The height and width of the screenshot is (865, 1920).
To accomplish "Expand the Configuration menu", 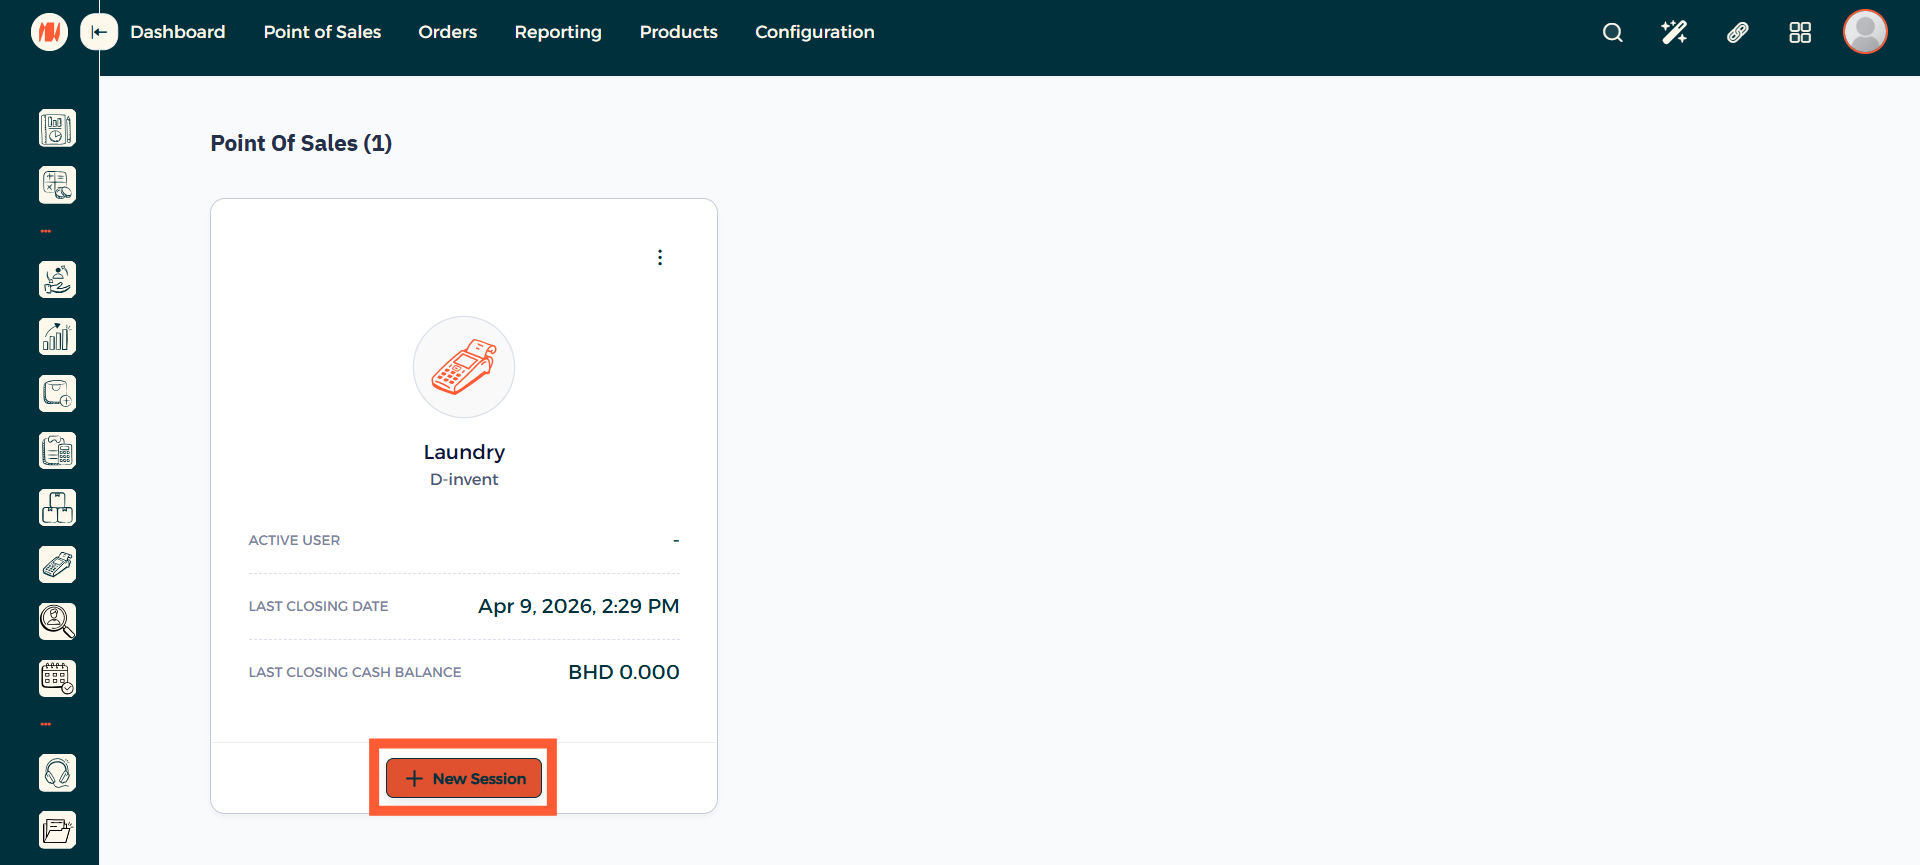I will click(x=814, y=32).
